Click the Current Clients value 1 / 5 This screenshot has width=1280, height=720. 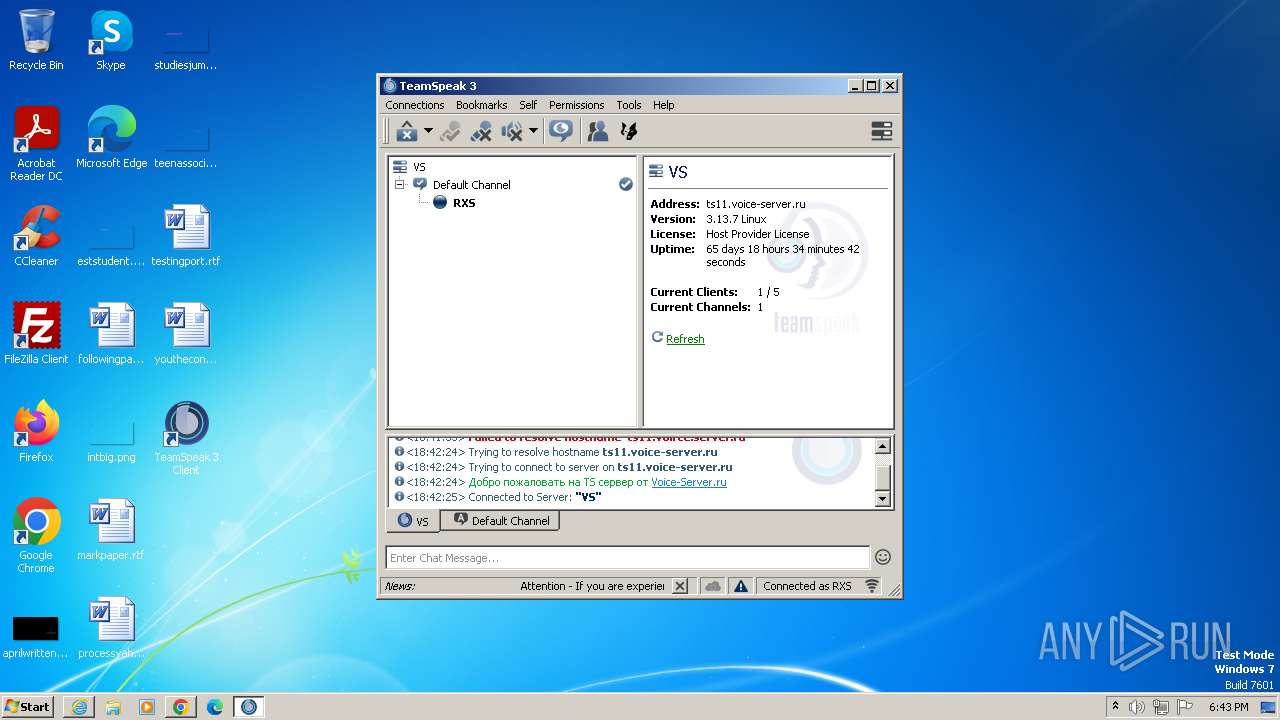[x=768, y=292]
